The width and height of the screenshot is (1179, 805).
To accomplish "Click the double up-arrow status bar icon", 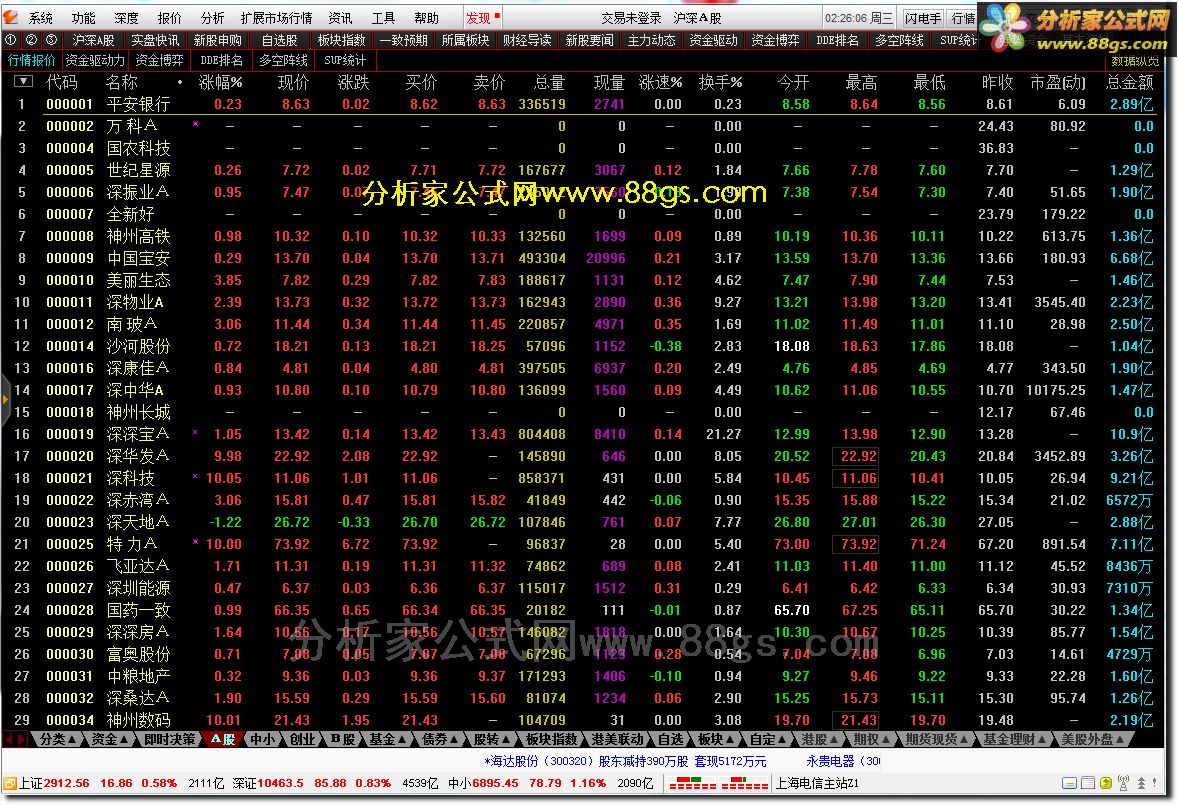I will (x=1141, y=783).
